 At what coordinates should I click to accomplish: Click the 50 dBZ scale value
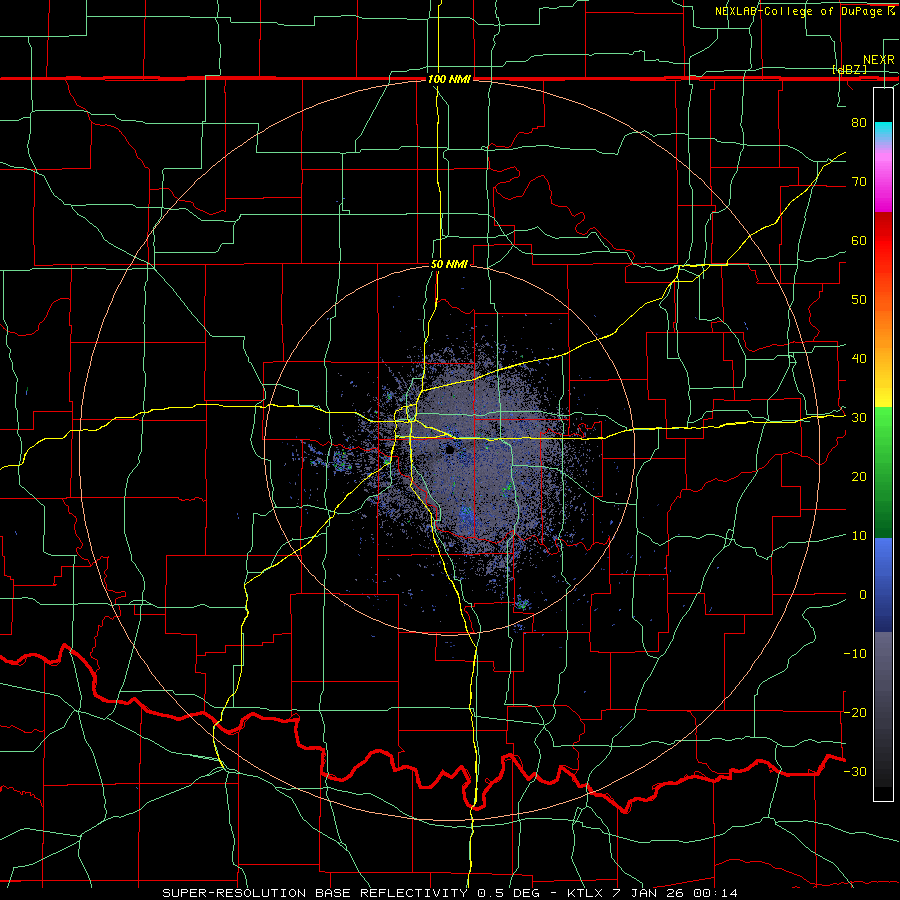point(859,300)
